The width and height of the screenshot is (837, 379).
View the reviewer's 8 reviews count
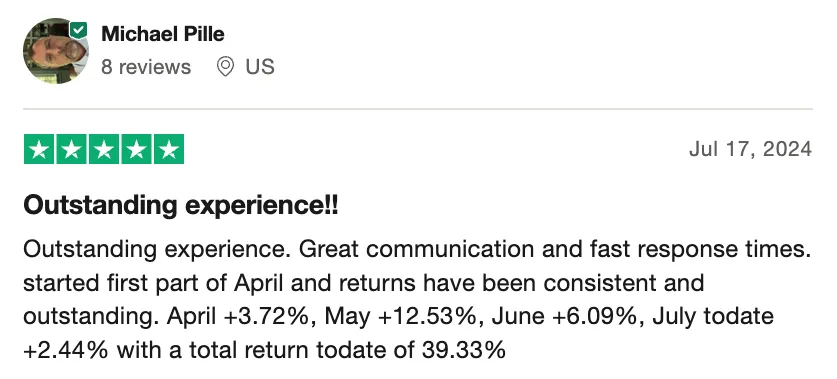tap(146, 67)
